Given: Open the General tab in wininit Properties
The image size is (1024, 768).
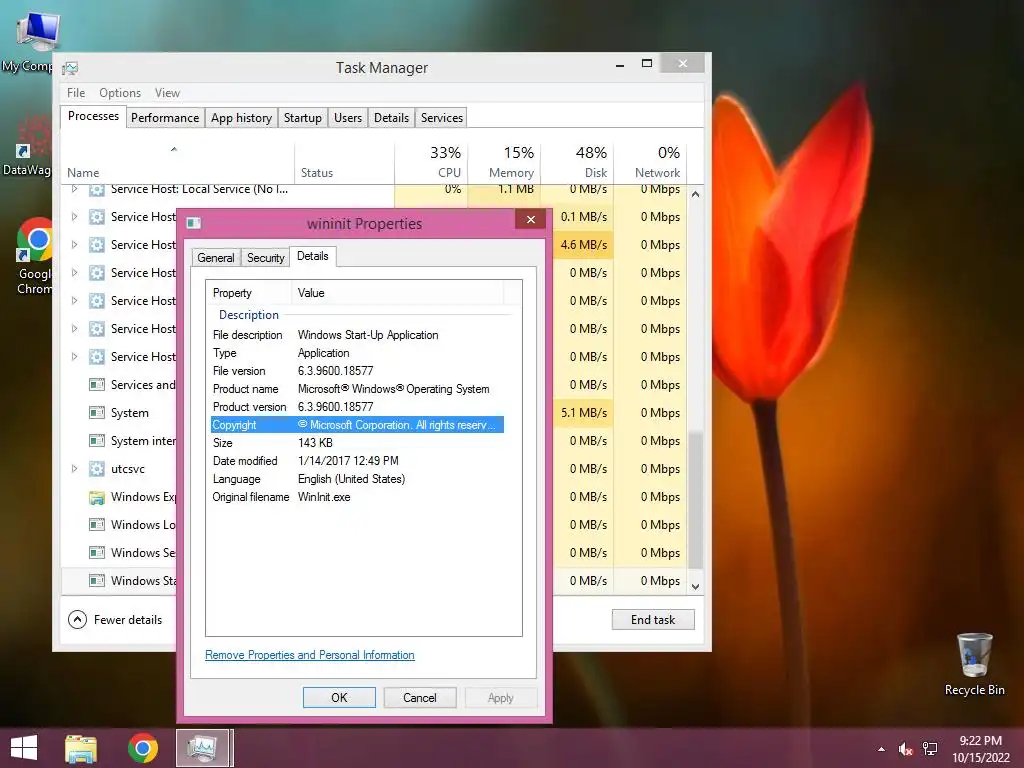Looking at the screenshot, I should (x=216, y=258).
